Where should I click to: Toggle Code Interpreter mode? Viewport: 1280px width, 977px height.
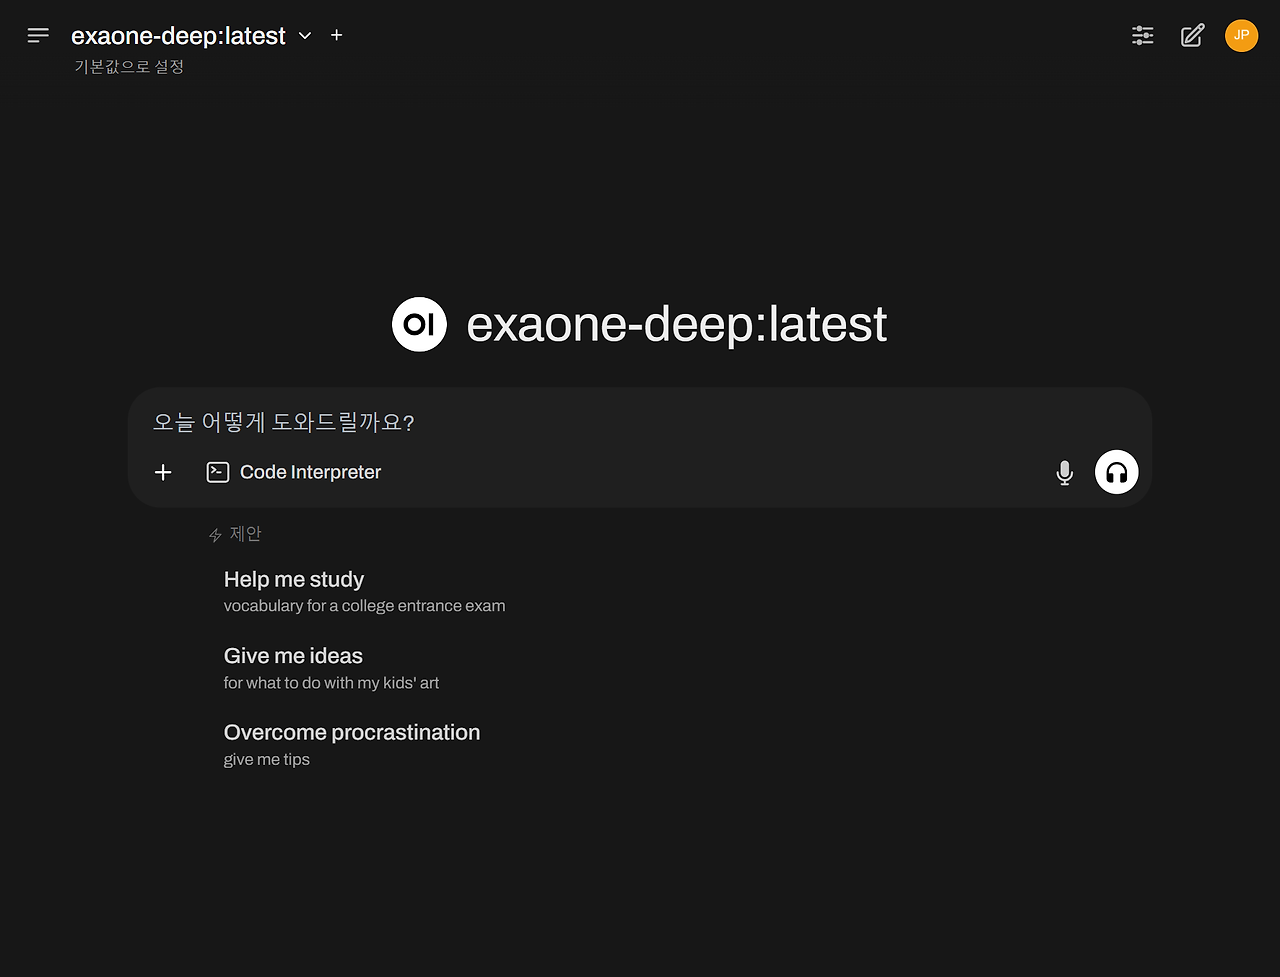pyautogui.click(x=293, y=471)
